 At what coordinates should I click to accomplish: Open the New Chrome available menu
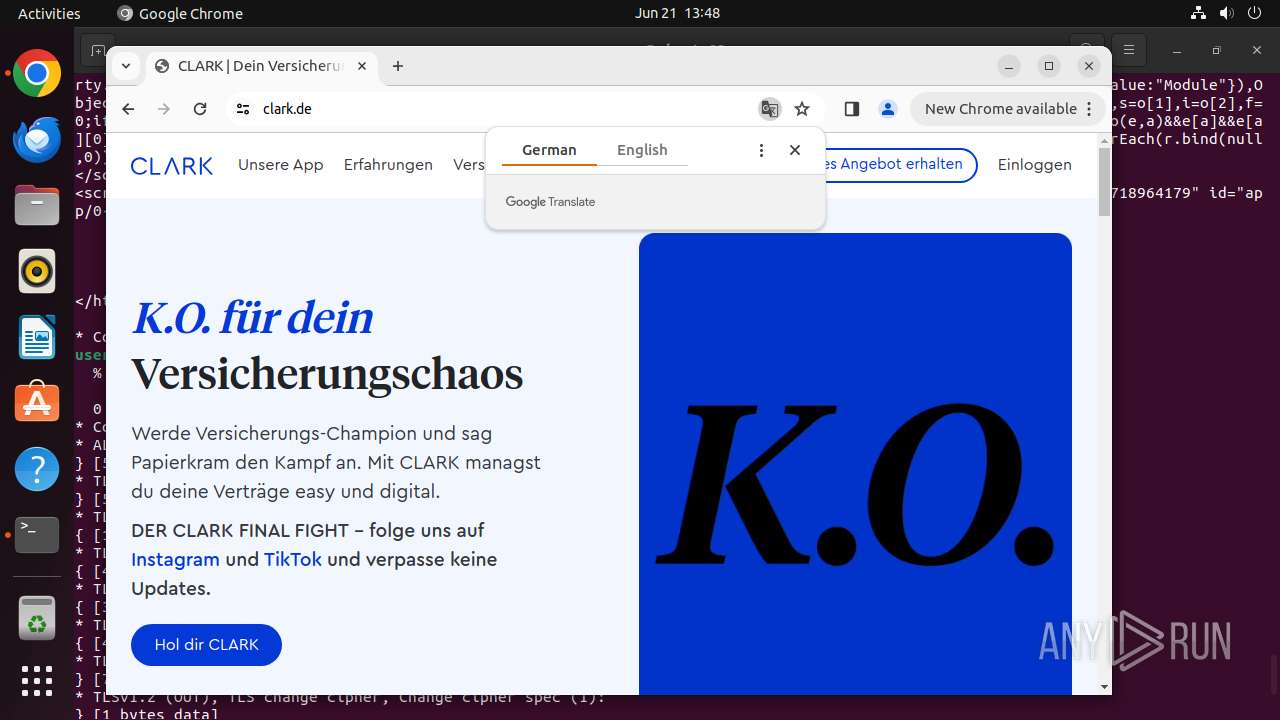coord(1008,109)
